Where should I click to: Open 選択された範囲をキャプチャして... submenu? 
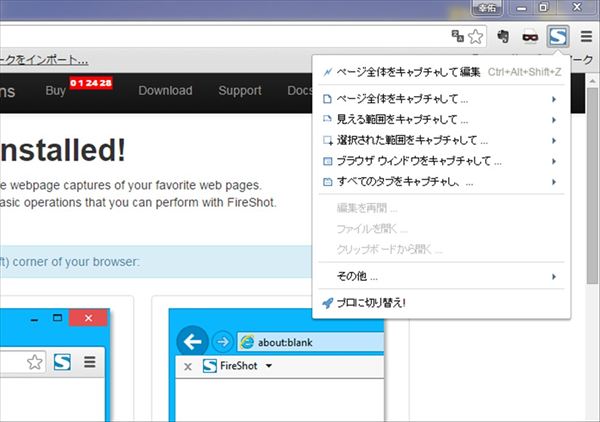(x=442, y=140)
